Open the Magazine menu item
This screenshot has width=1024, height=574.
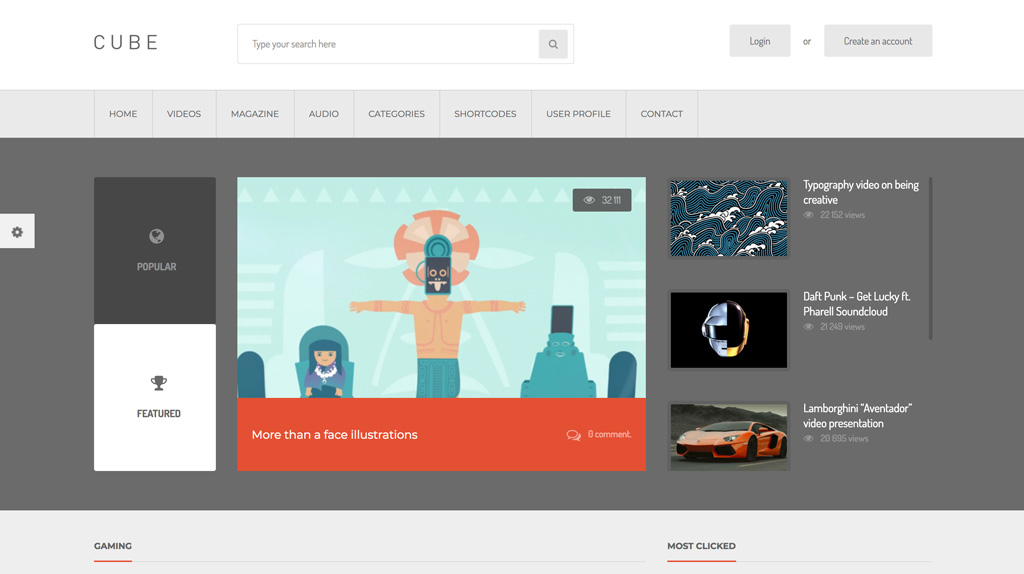(x=255, y=114)
